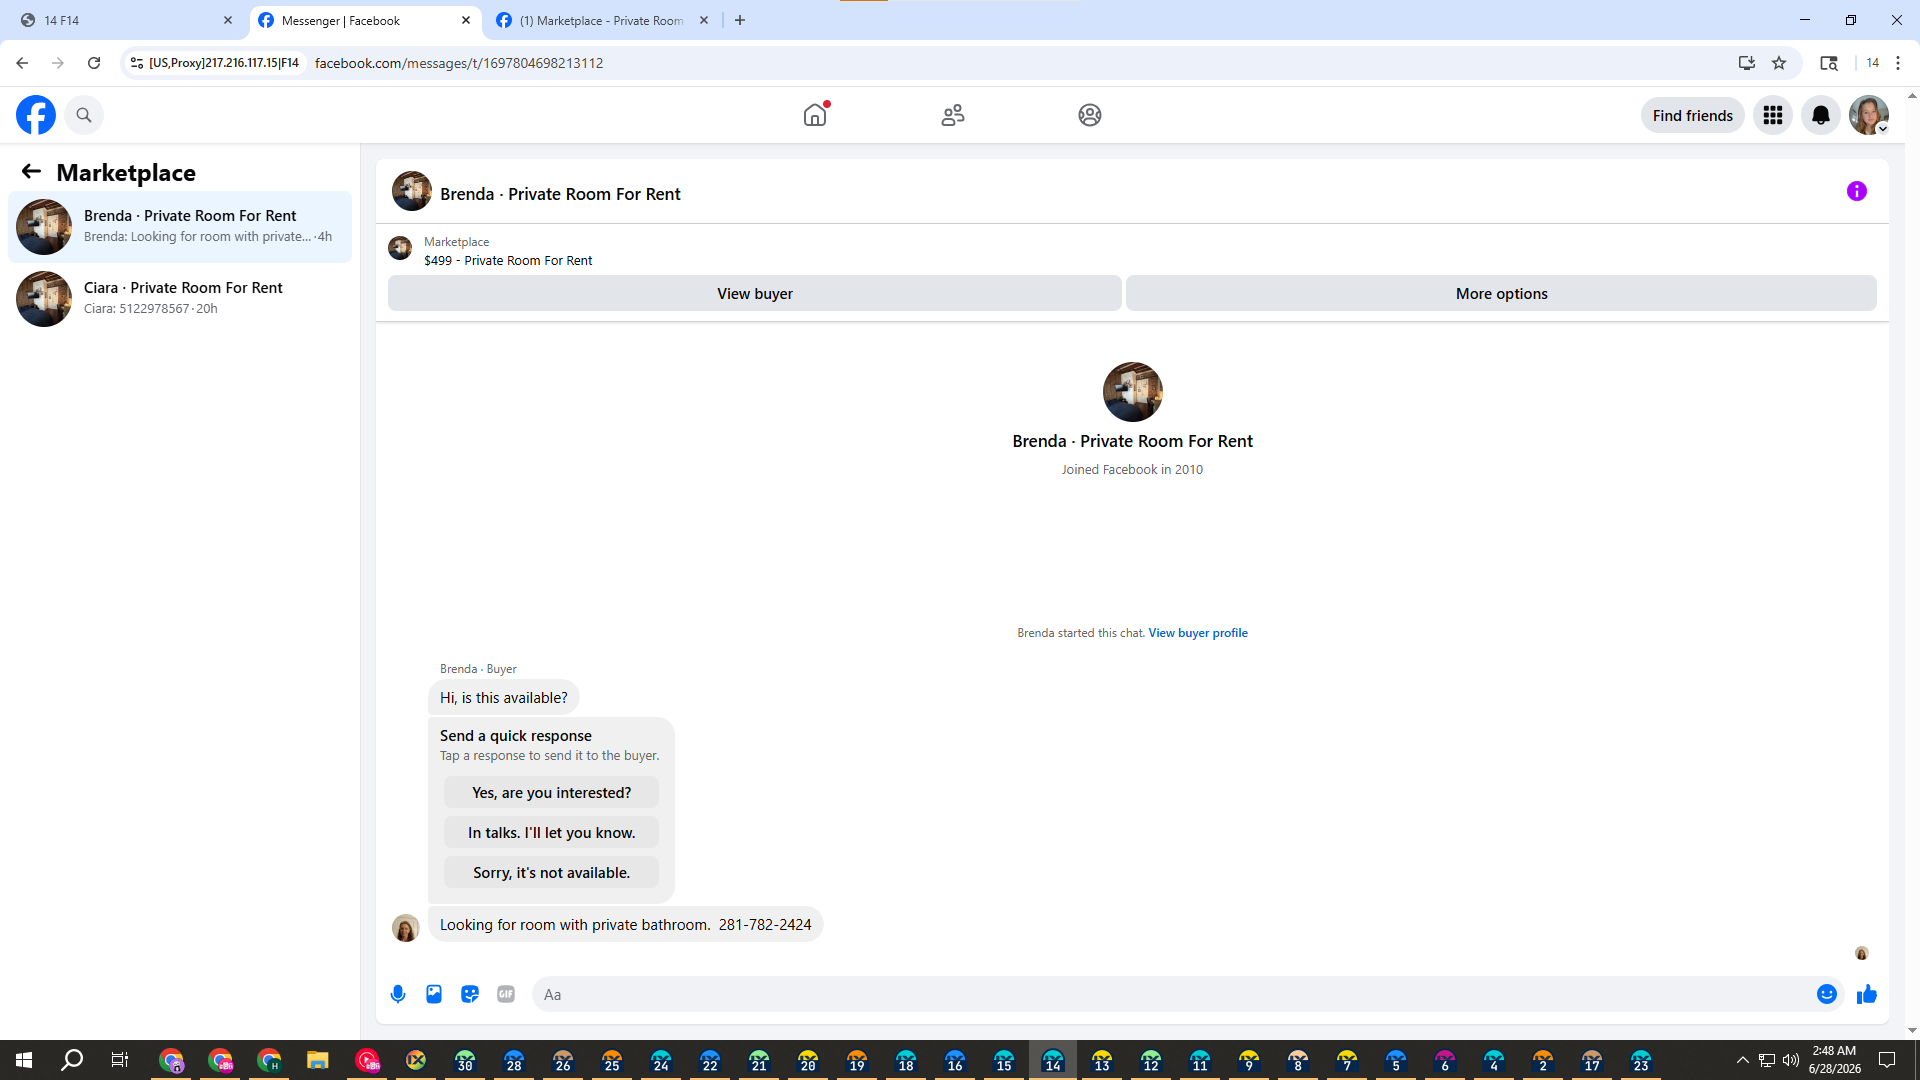1920x1080 pixels.
Task: Open the Facebook logo home link
Action: pos(36,115)
